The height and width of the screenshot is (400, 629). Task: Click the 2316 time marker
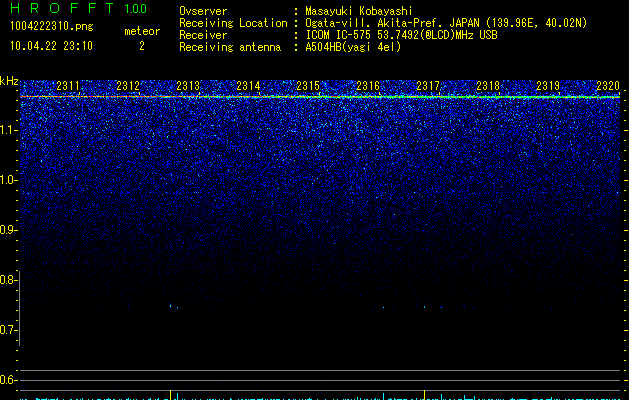click(368, 86)
